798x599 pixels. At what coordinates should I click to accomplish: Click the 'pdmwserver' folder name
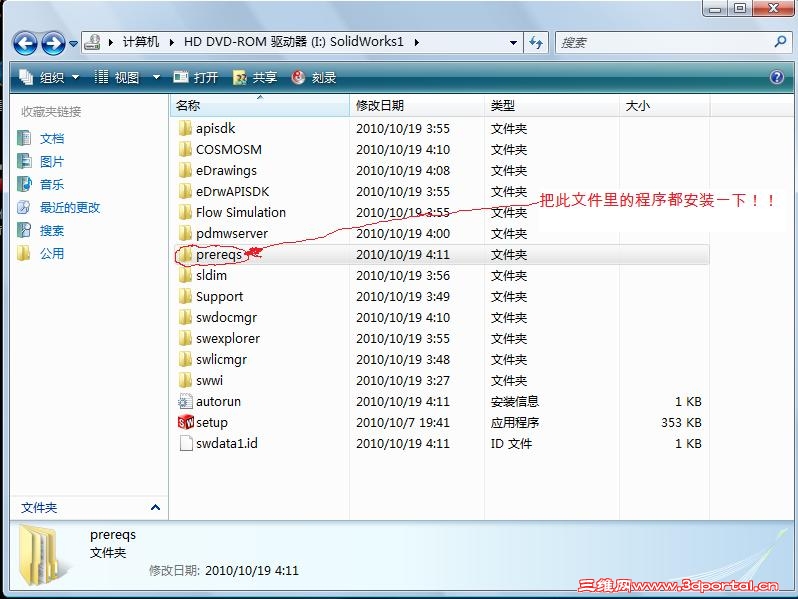pos(232,234)
